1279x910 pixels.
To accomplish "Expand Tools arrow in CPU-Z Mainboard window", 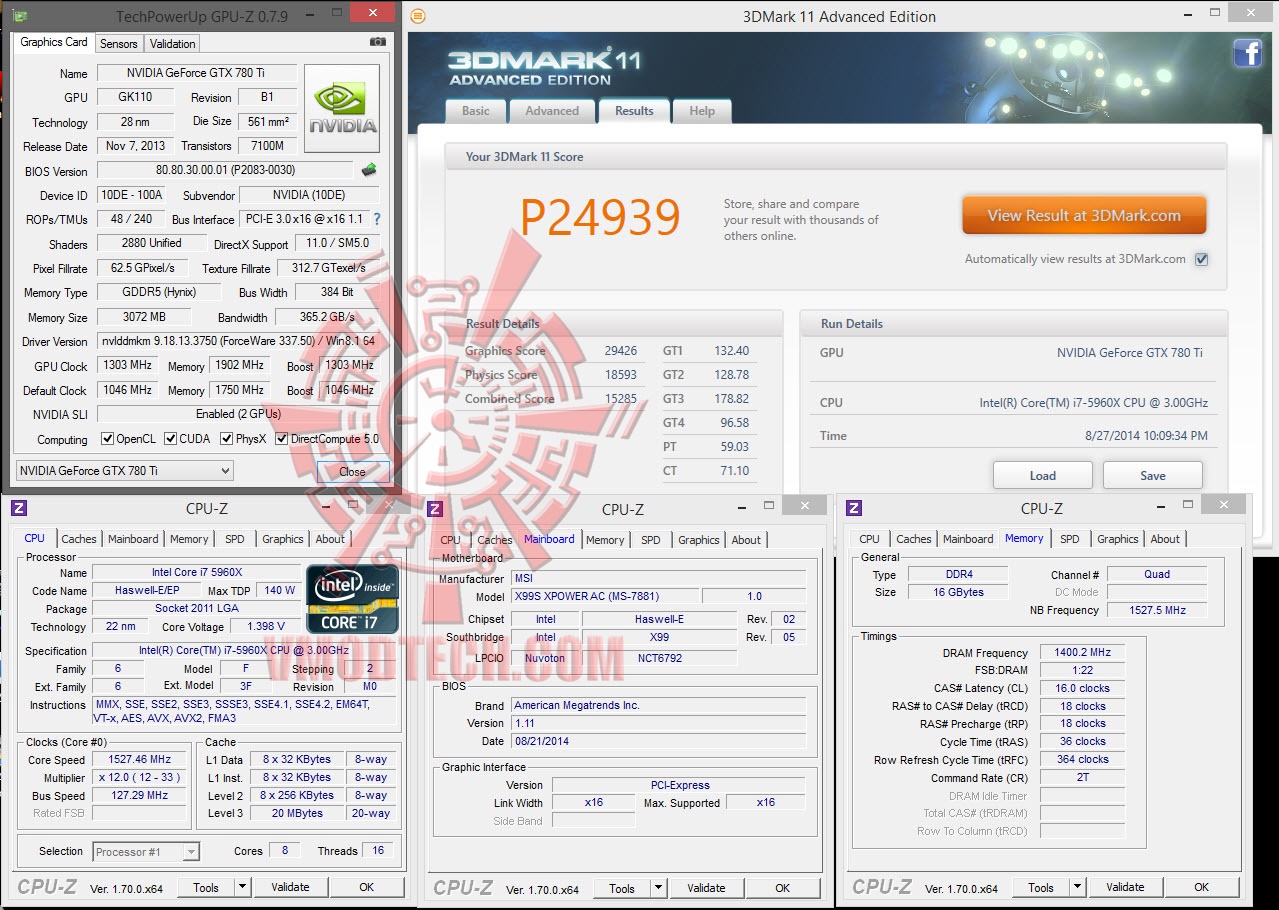I will 658,888.
